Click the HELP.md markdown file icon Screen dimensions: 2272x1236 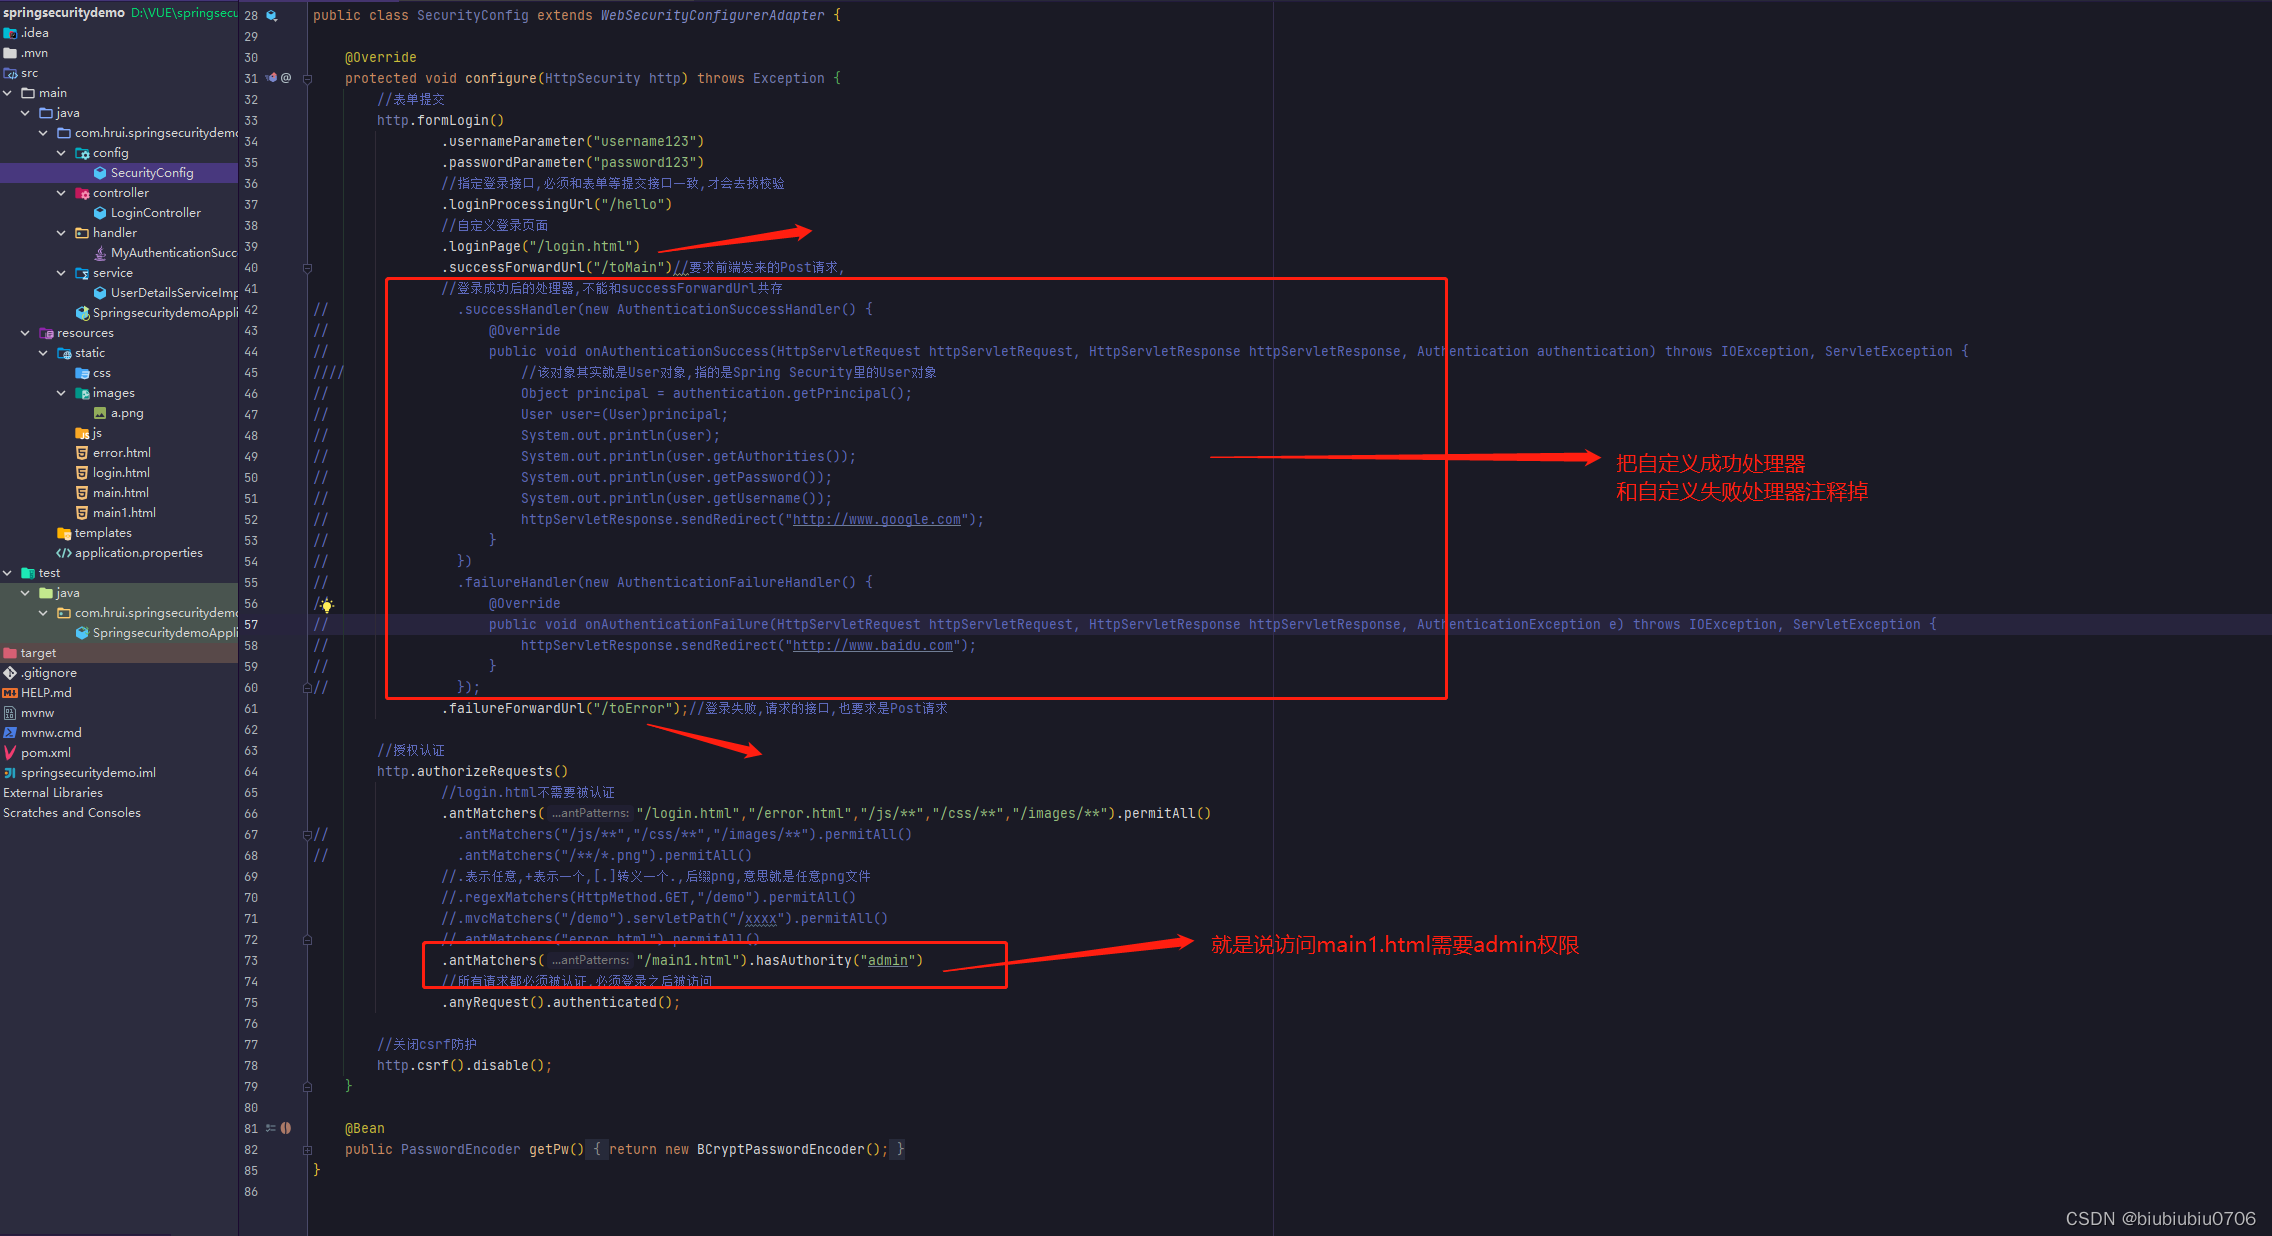pos(10,693)
